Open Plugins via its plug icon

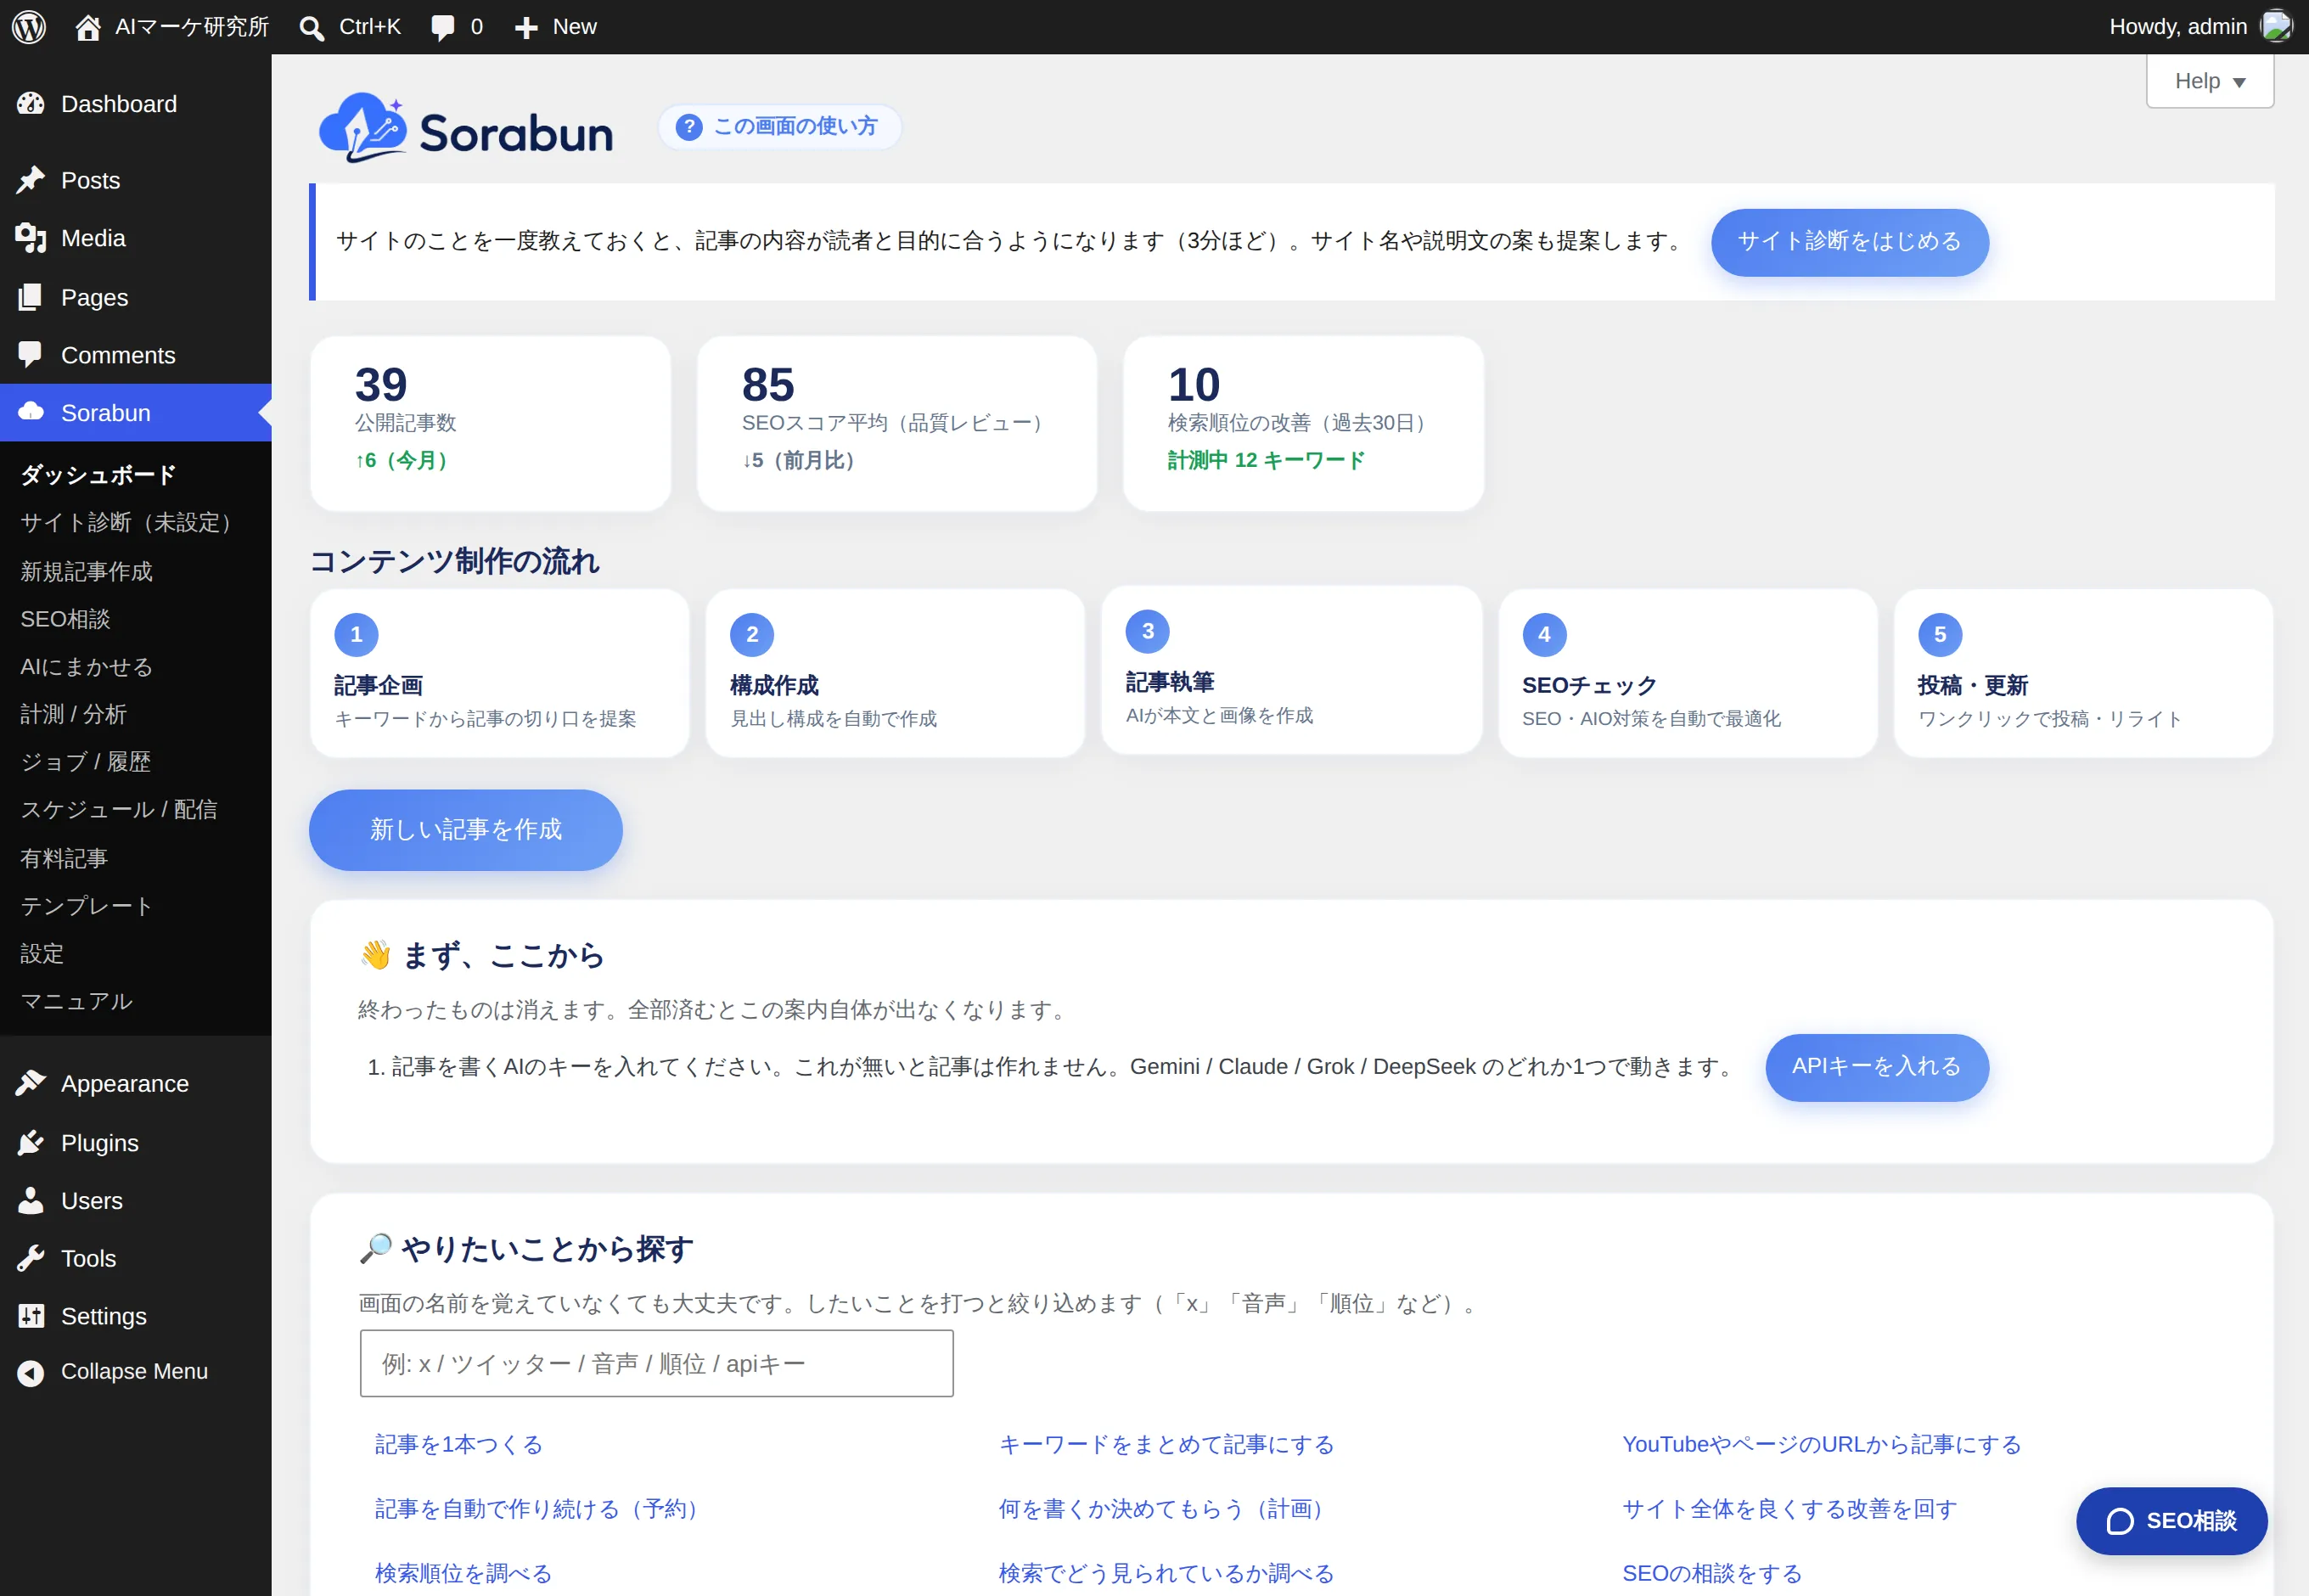[31, 1143]
